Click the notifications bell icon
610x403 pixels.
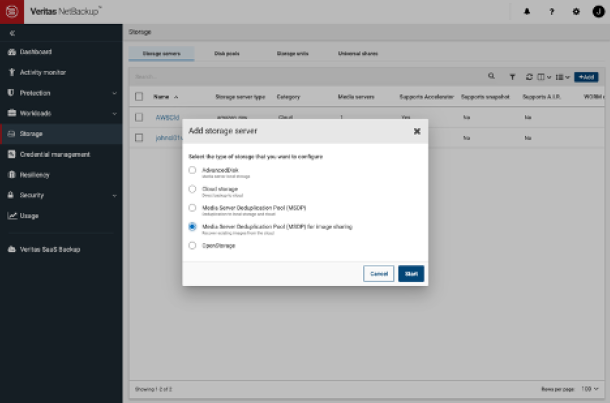528,11
